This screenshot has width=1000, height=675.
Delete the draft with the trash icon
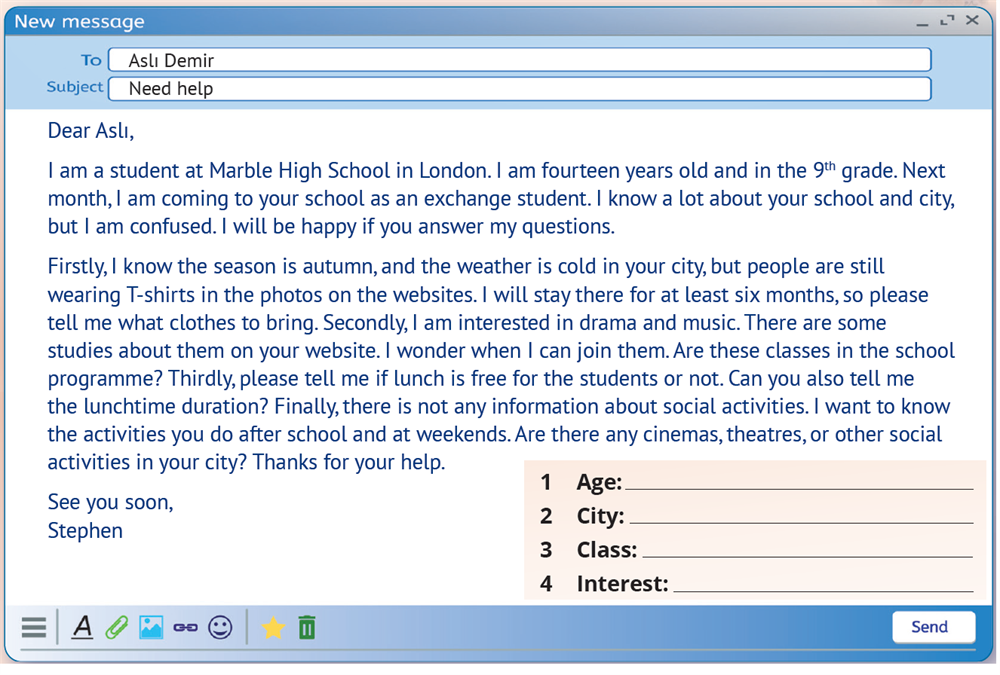pos(307,627)
